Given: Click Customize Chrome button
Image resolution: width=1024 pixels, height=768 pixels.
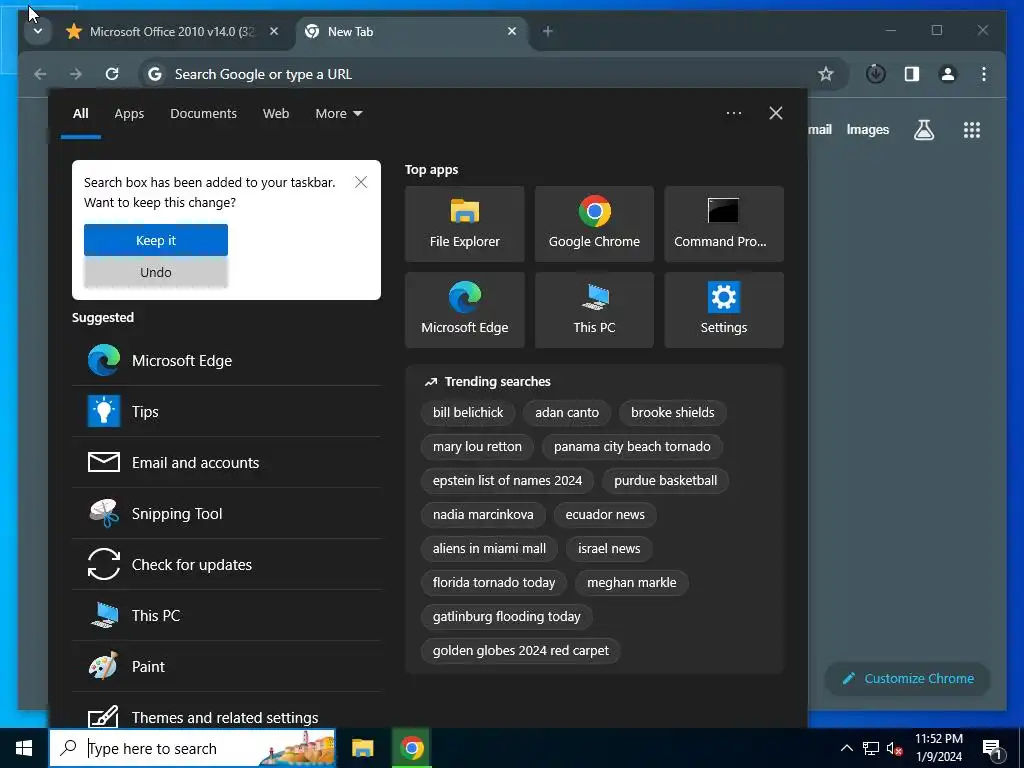Looking at the screenshot, I should coord(908,679).
